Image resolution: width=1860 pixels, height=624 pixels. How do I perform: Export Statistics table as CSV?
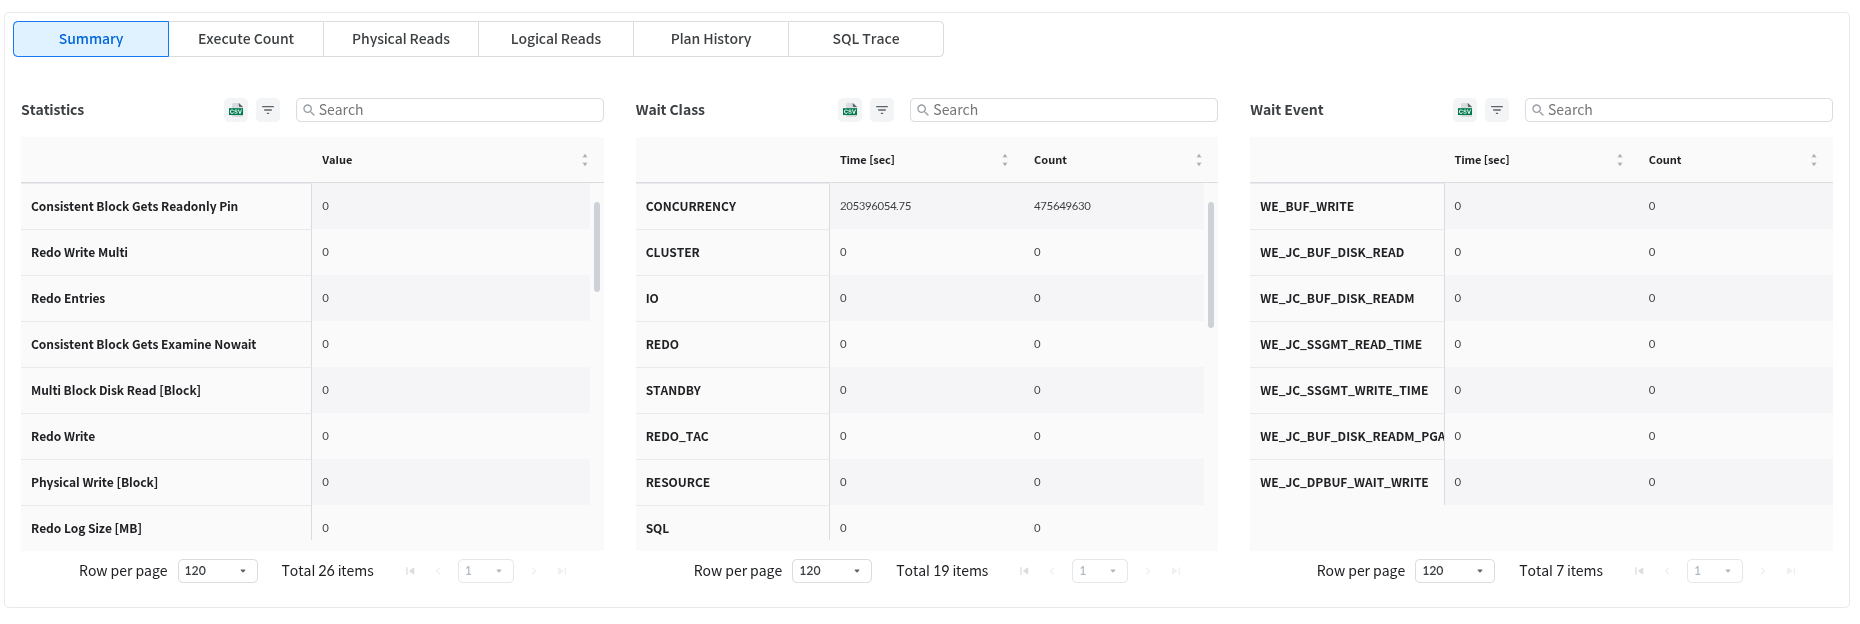click(236, 110)
